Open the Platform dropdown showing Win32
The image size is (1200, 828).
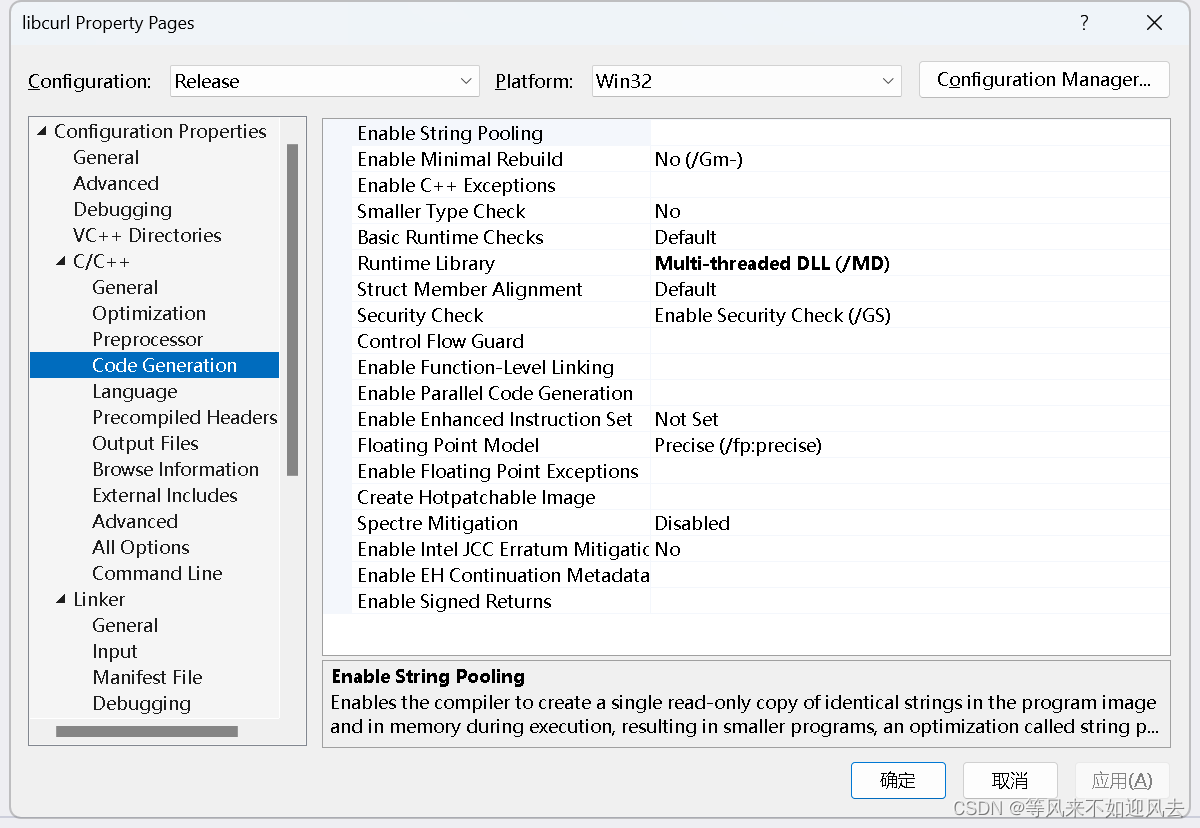746,81
